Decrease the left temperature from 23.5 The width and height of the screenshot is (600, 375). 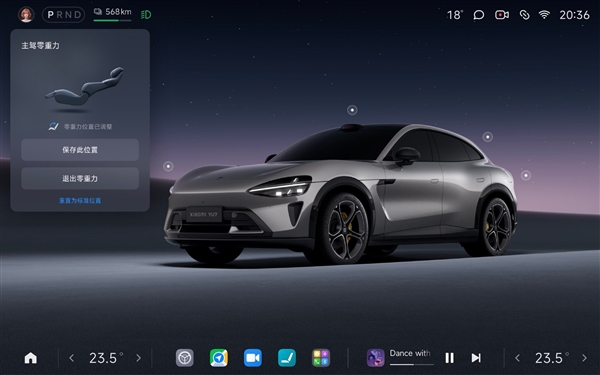[72, 358]
